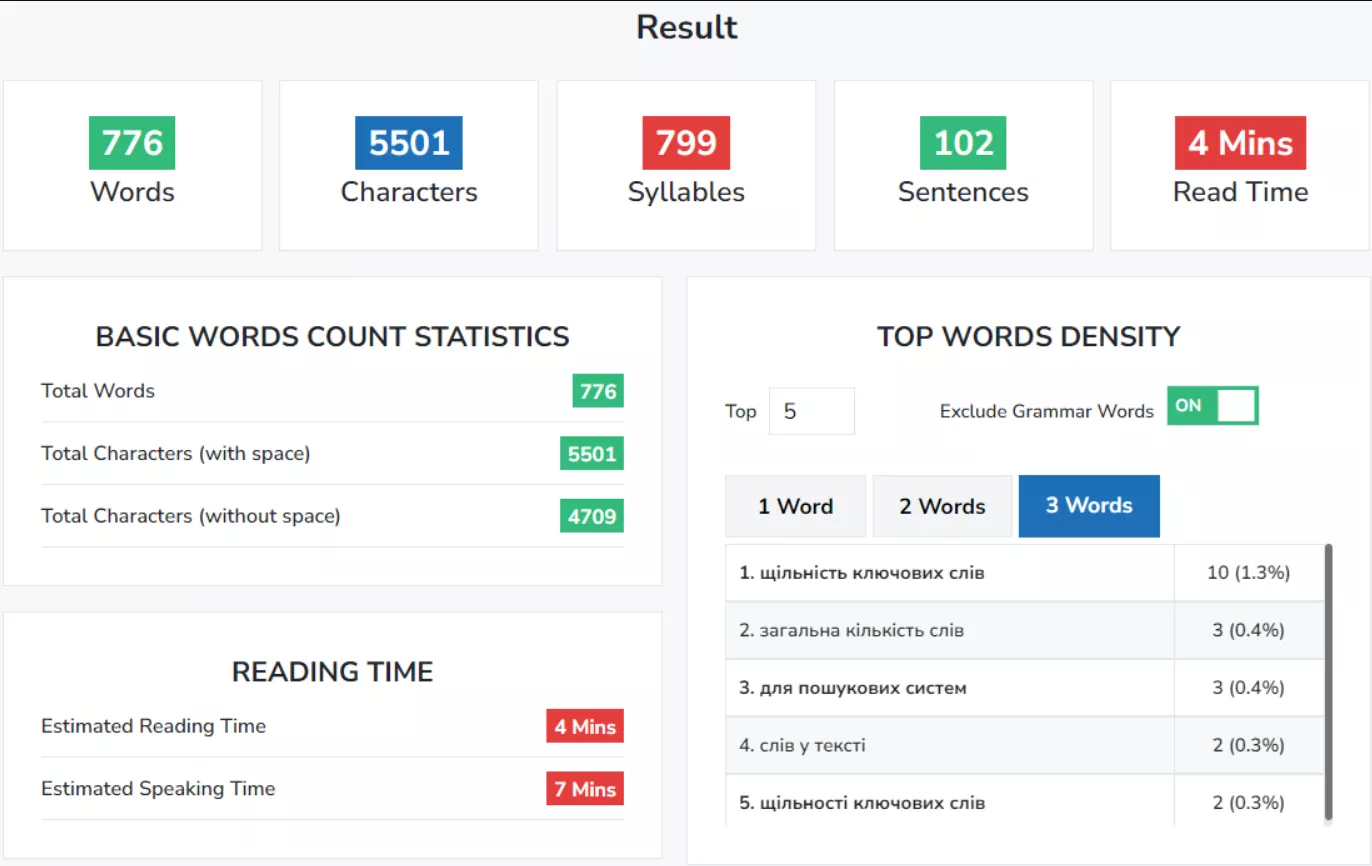
Task: Select the row 'слів у тексті'
Action: 1025,745
